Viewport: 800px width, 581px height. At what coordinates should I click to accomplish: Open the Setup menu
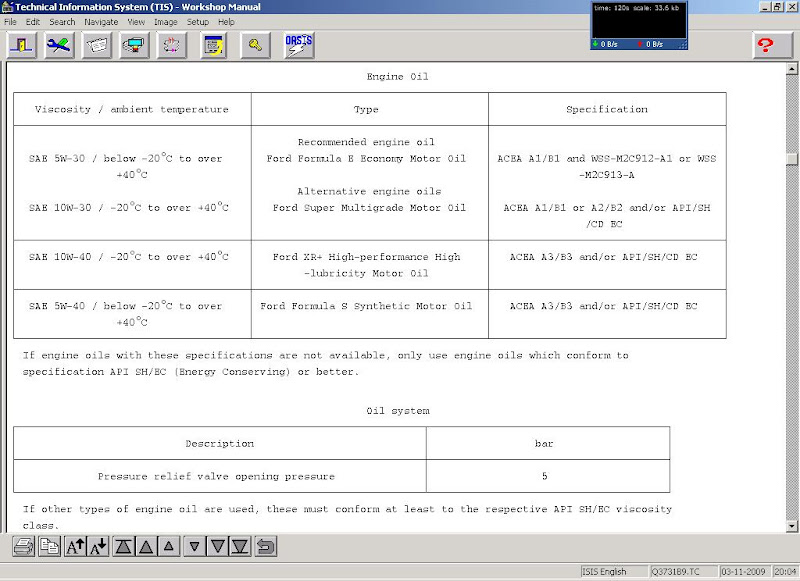198,22
